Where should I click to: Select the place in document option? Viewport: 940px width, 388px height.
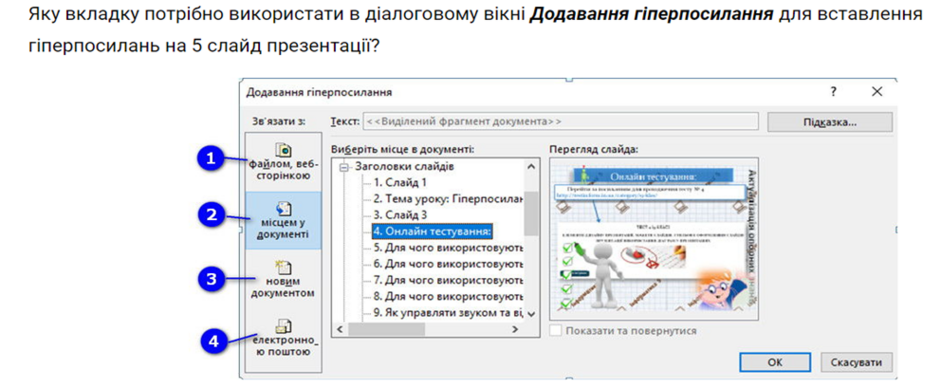coord(284,220)
